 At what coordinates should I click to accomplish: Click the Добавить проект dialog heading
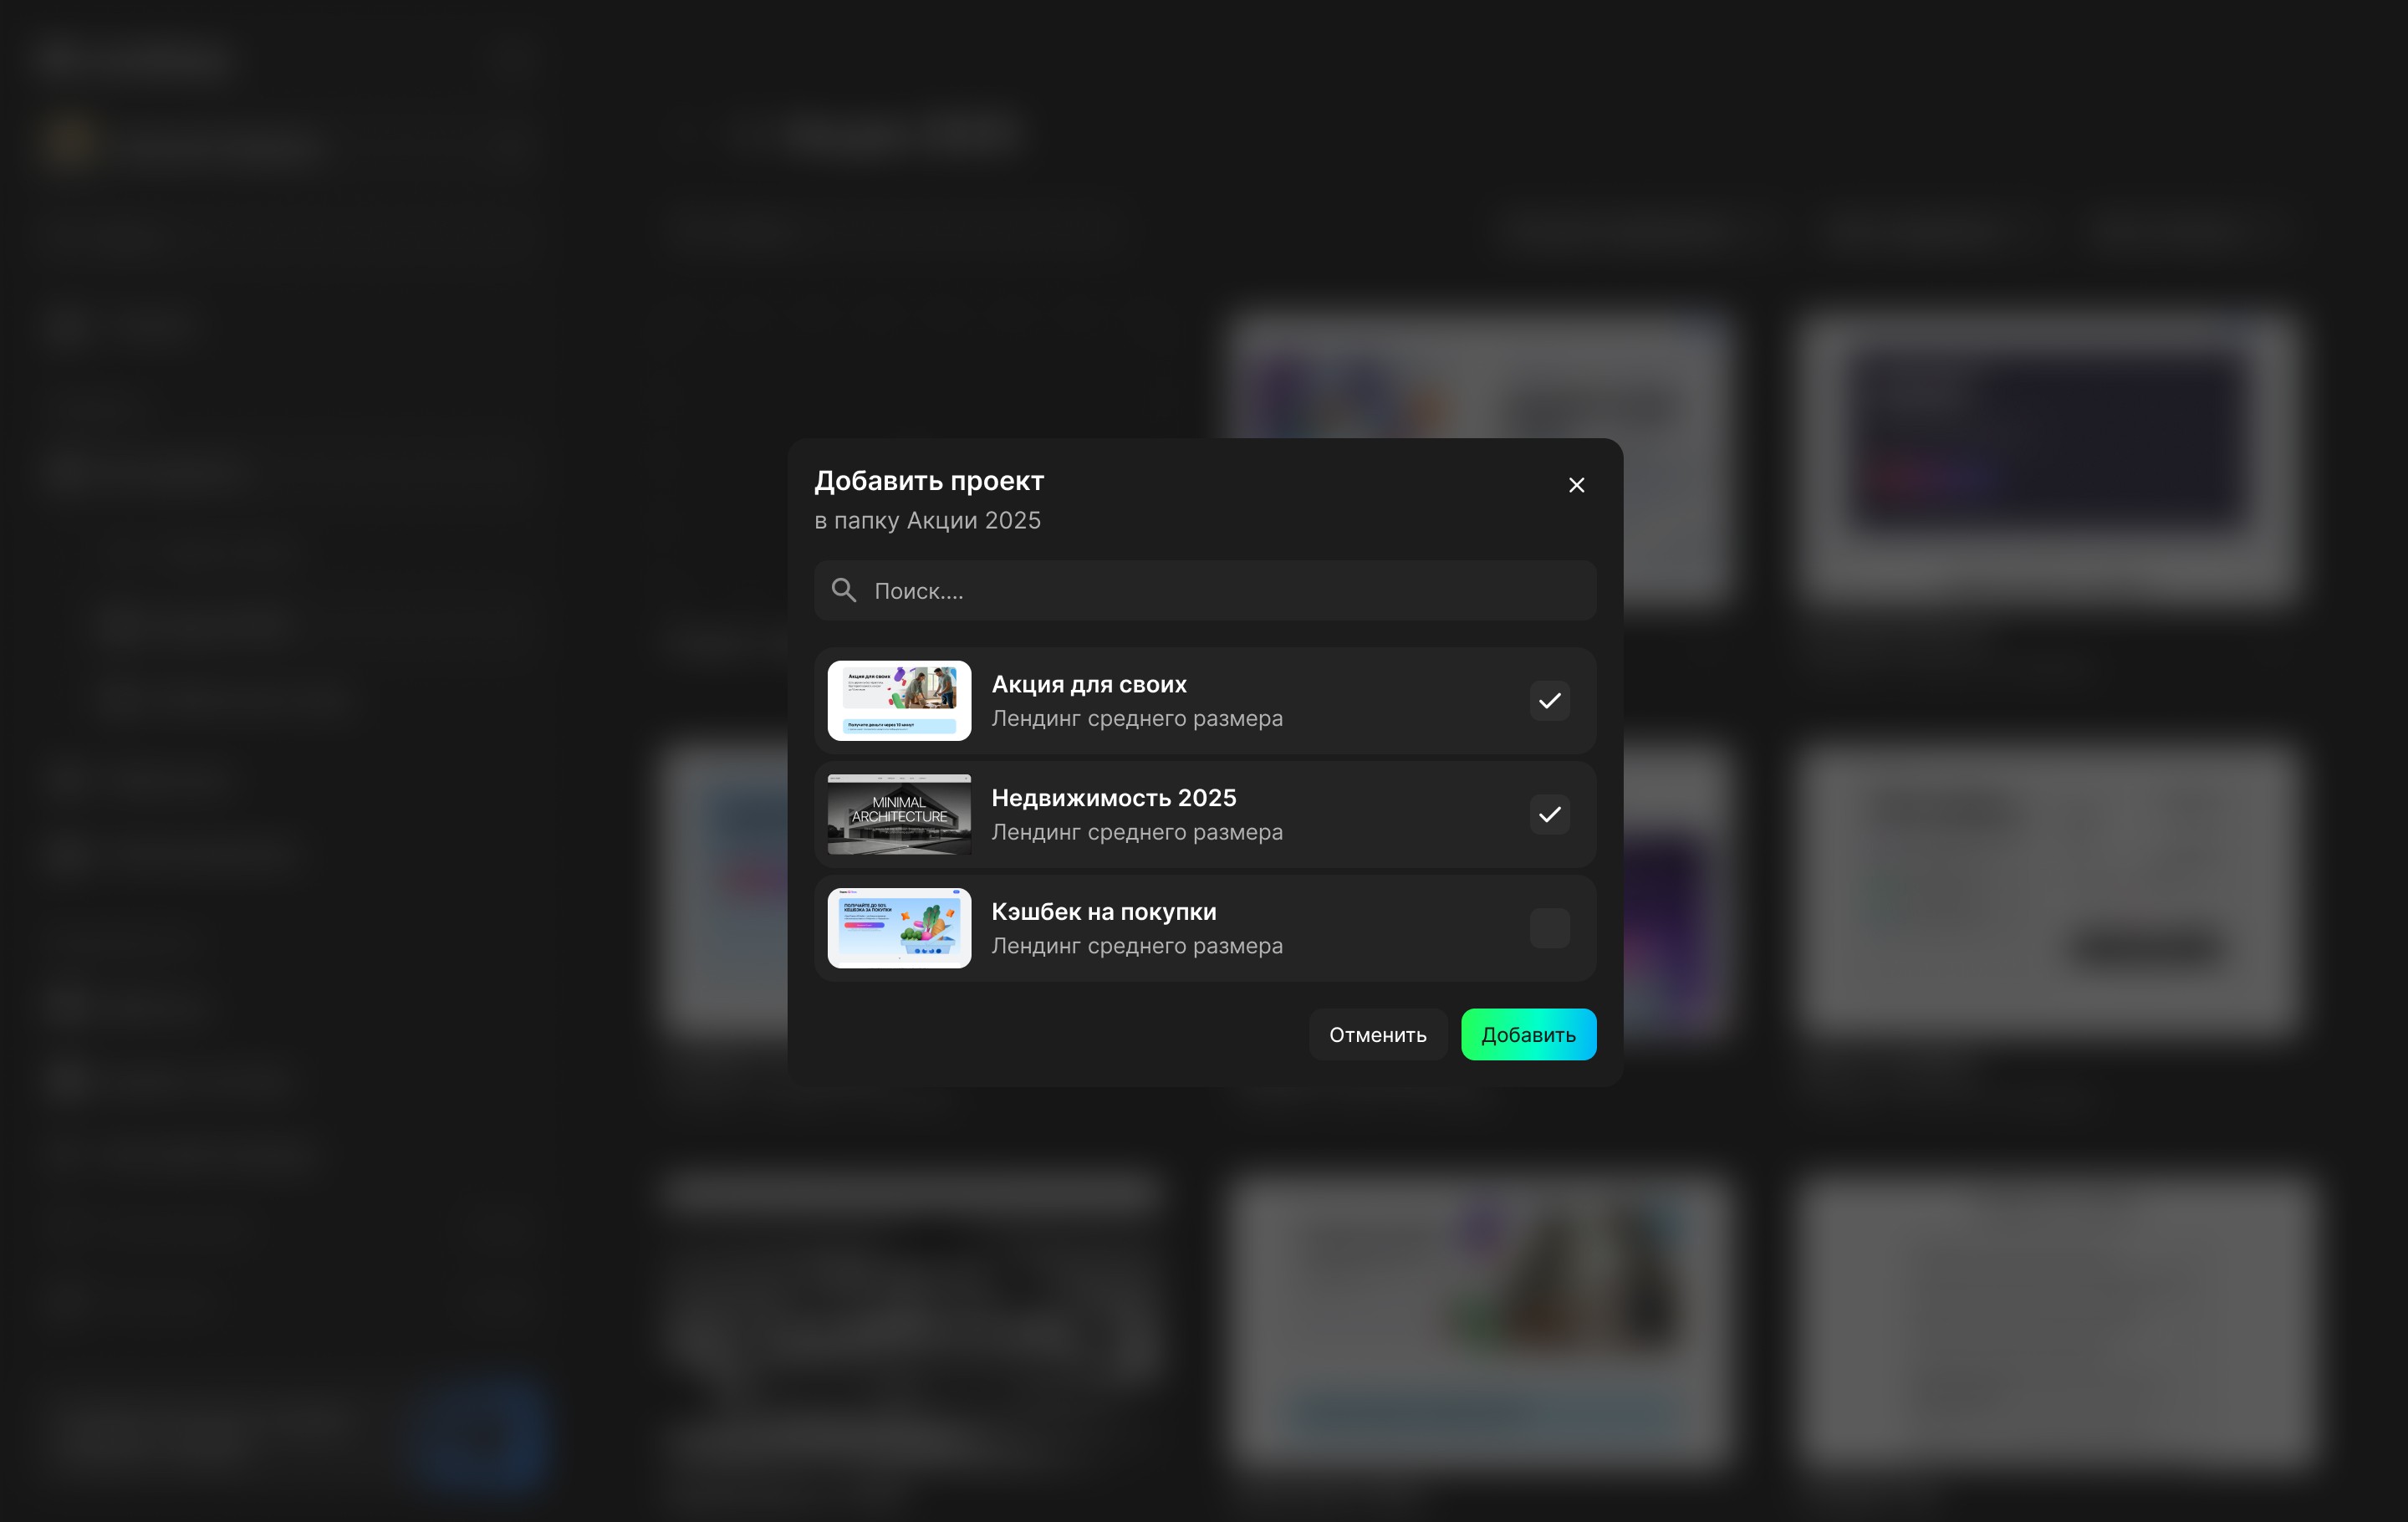pyautogui.click(x=928, y=481)
